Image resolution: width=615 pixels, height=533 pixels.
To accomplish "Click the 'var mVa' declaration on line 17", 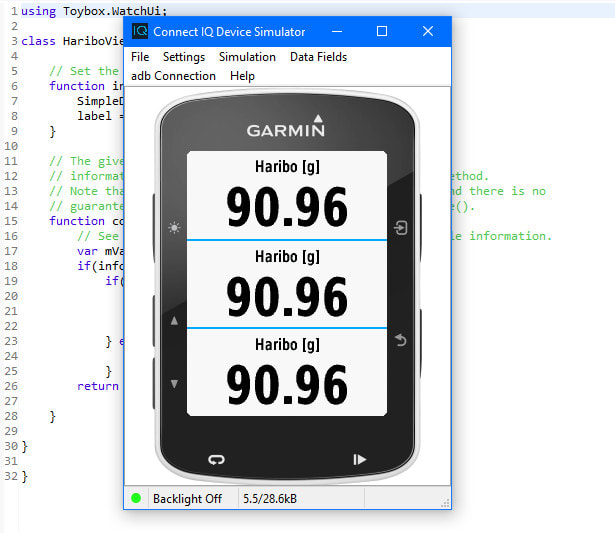I will pos(100,251).
